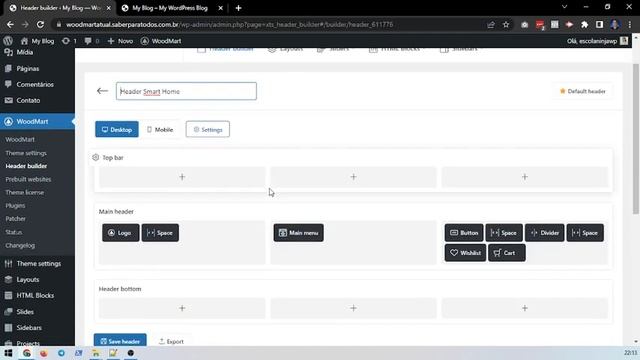The image size is (640, 360).
Task: Click the back arrow next to header name
Action: click(102, 91)
